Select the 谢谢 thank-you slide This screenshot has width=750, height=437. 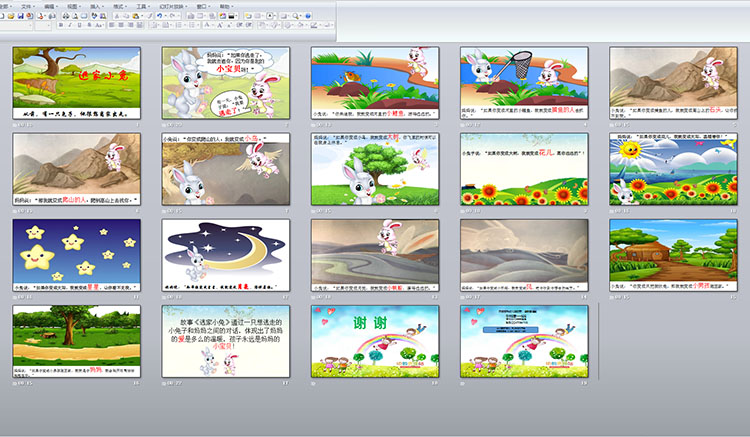coord(375,341)
